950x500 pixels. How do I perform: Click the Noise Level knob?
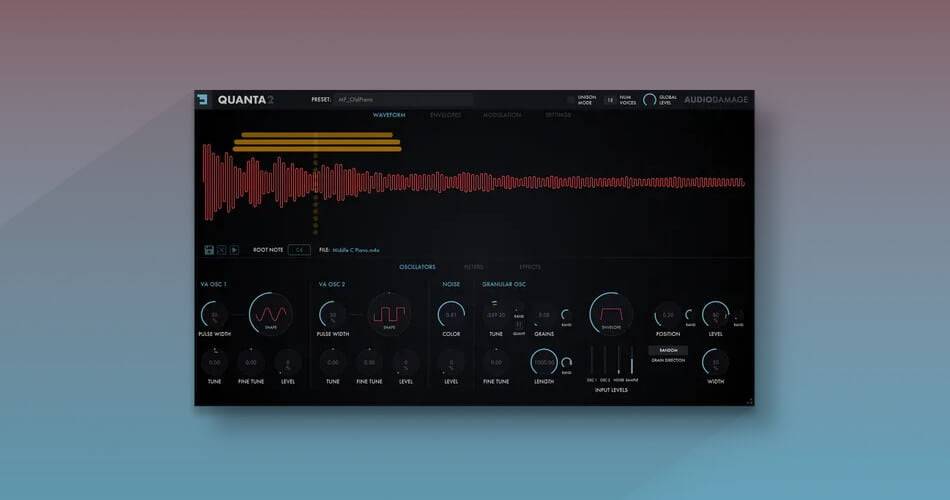click(451, 362)
